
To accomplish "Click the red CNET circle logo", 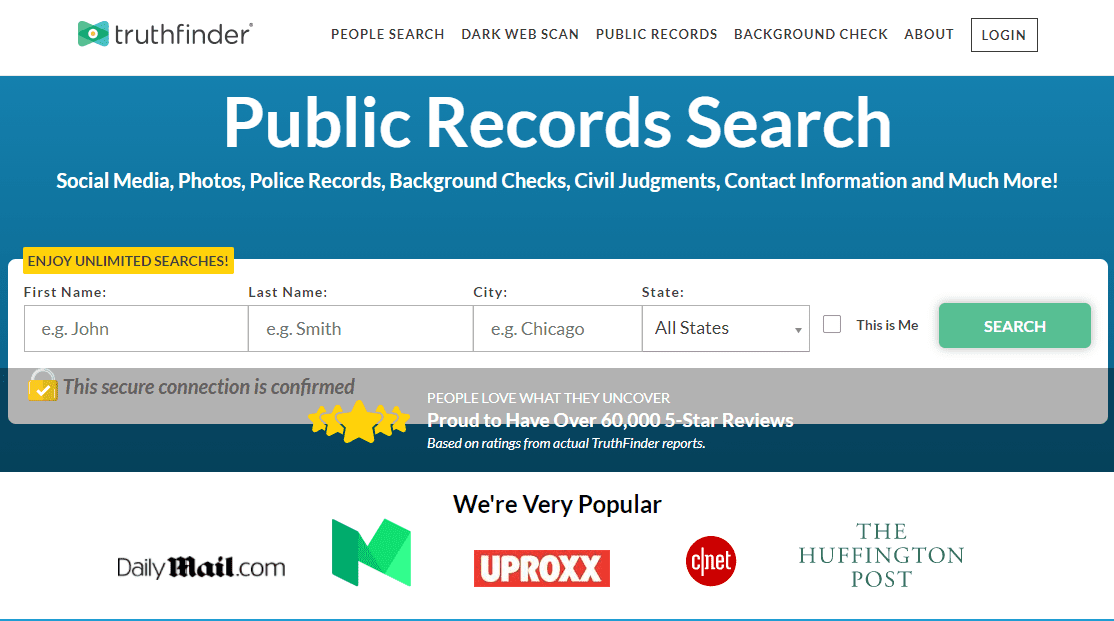I will point(711,561).
